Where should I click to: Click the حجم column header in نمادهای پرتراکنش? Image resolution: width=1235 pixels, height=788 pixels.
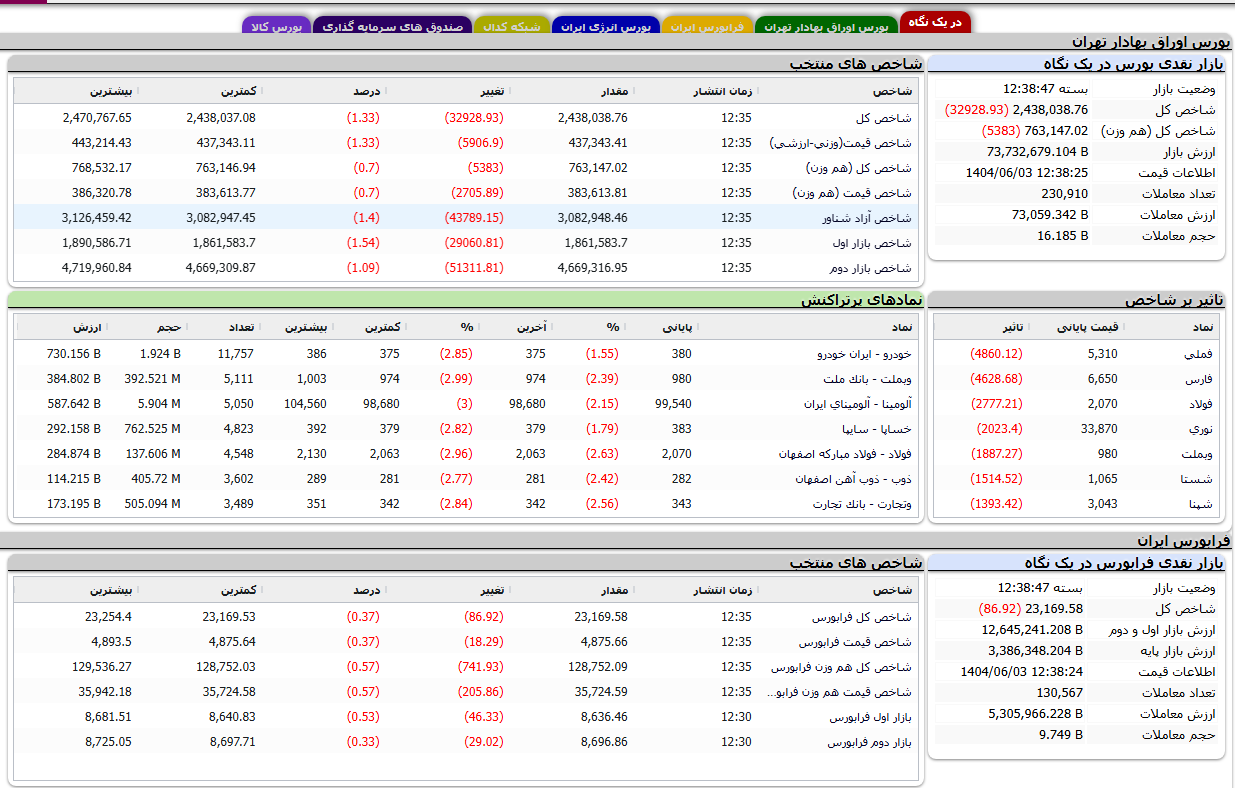coord(168,327)
